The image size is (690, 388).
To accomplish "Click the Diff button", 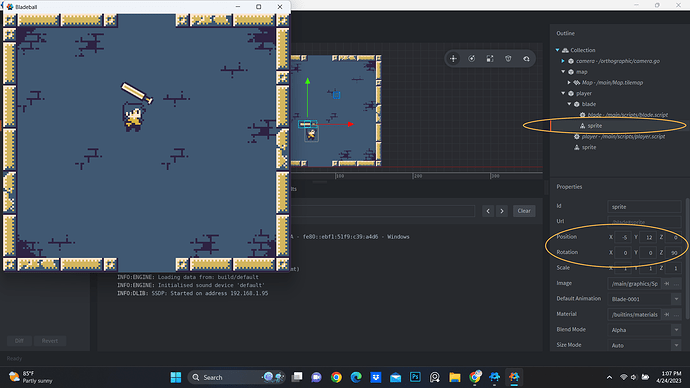I will 19,341.
